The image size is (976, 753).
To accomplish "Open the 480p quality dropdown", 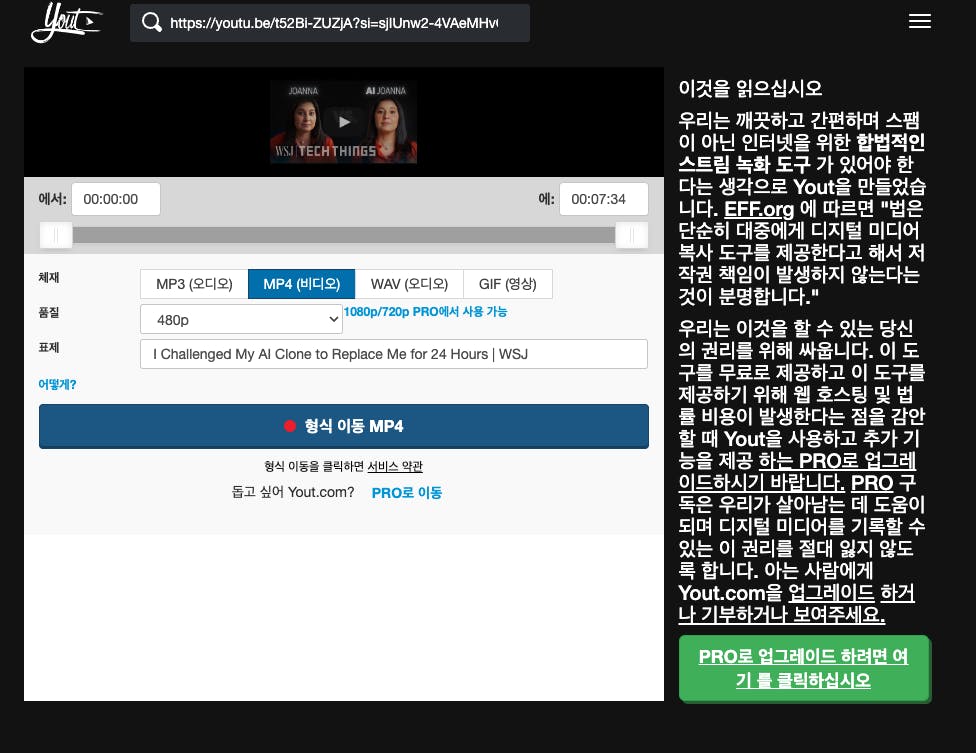I will tap(241, 319).
